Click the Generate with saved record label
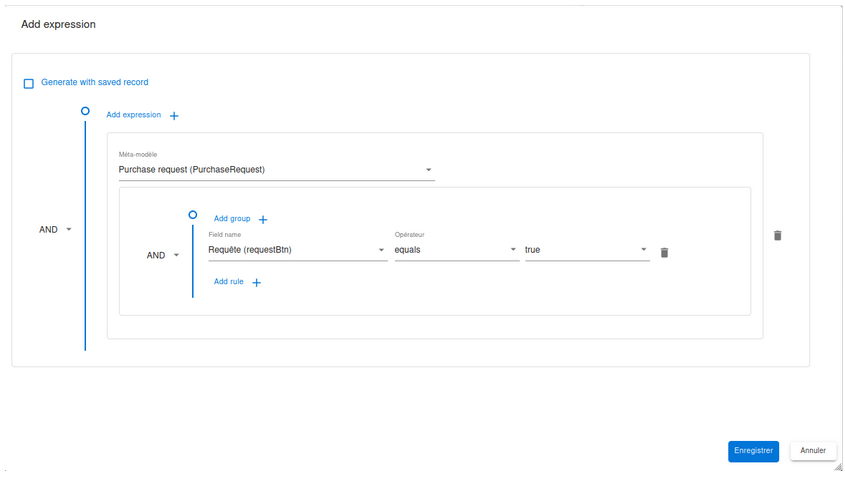845x477 pixels. tap(95, 82)
